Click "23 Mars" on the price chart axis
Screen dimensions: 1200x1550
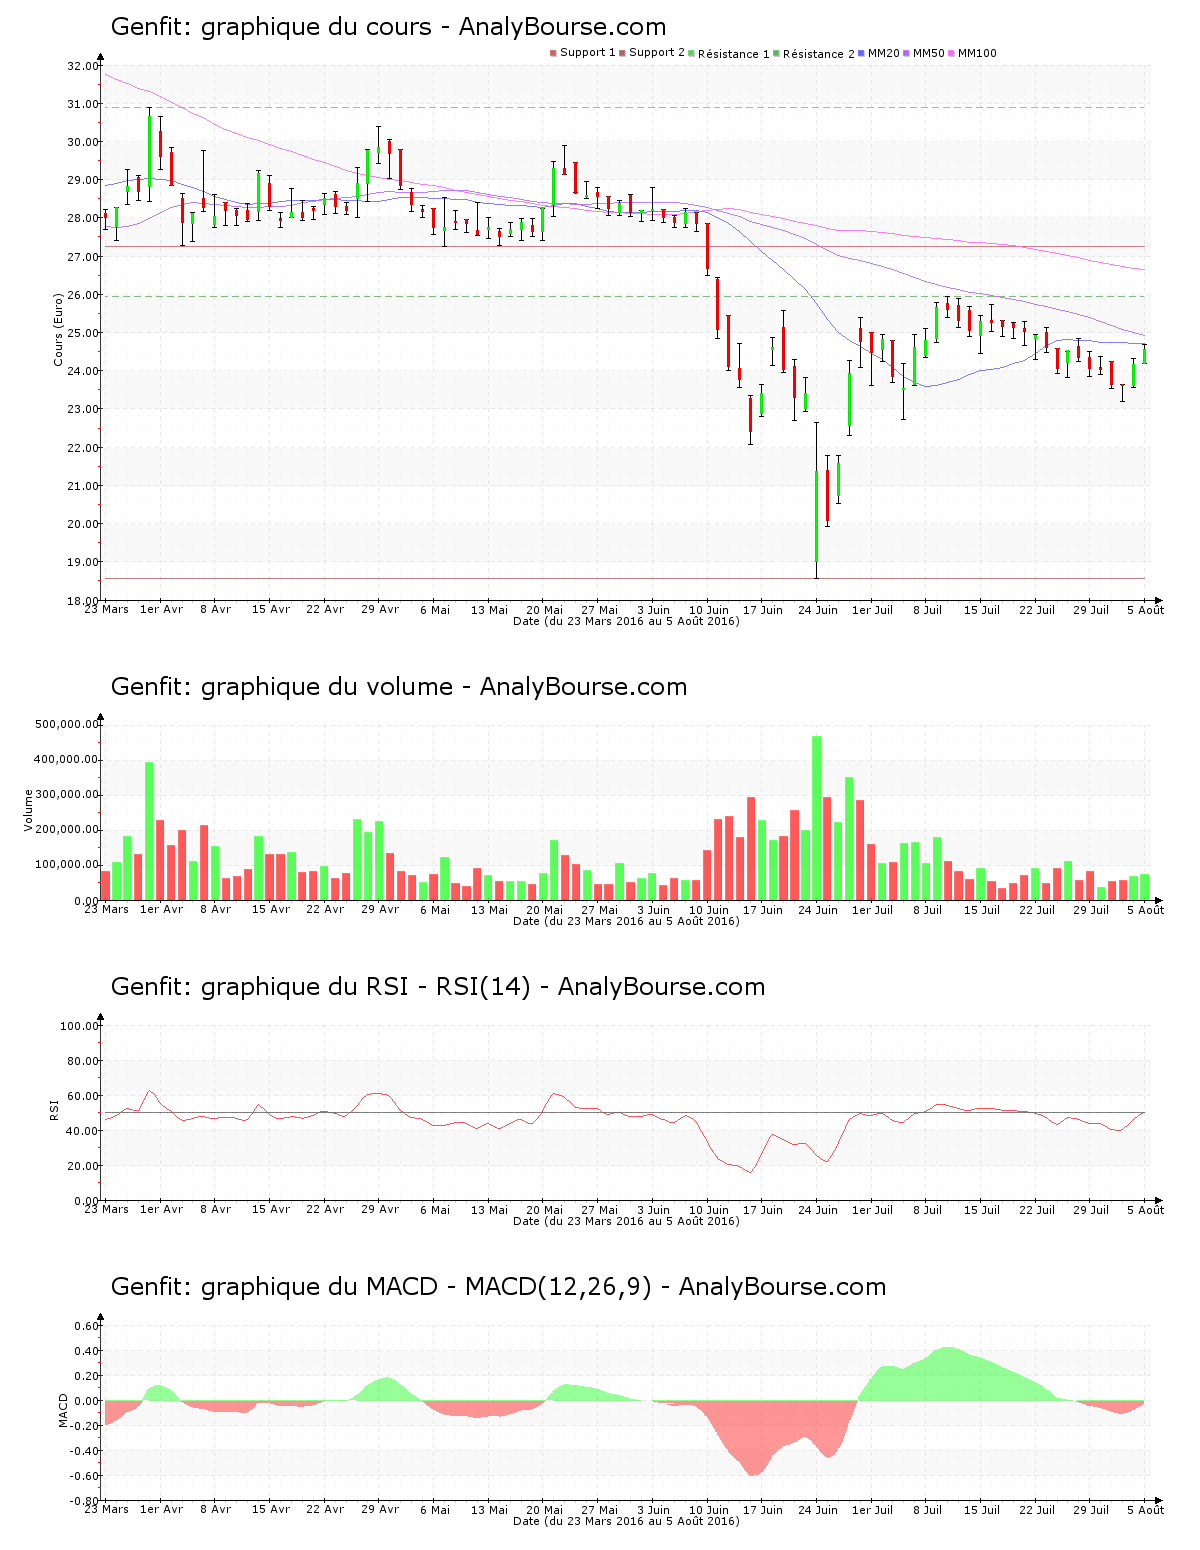click(107, 610)
